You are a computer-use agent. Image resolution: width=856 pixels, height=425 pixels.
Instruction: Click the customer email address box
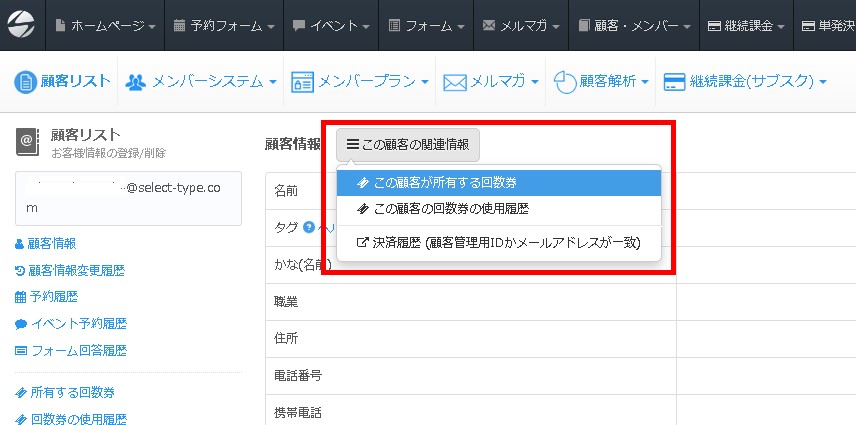128,199
